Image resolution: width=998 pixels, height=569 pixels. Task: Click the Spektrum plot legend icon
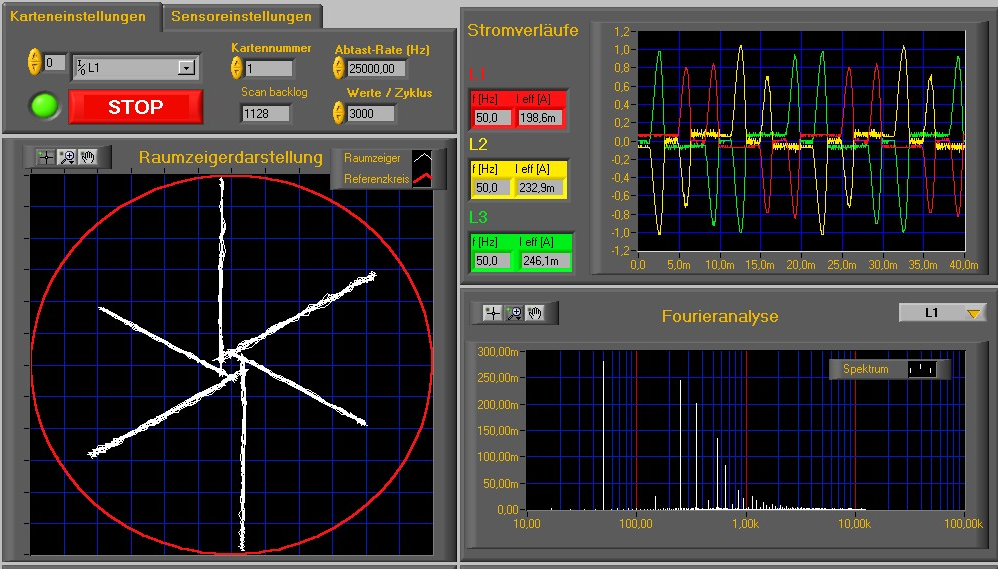click(921, 369)
